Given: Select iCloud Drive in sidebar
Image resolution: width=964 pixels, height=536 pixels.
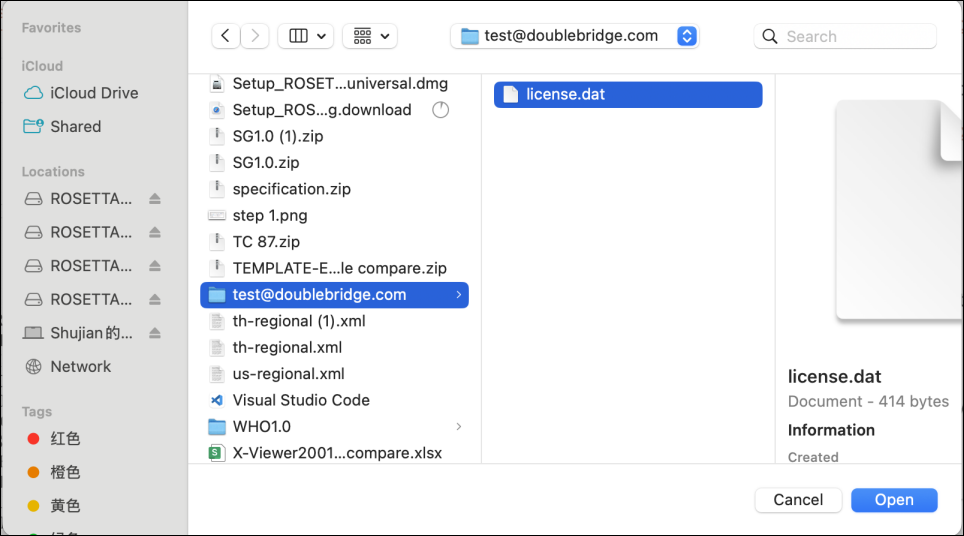Looking at the screenshot, I should 94,93.
